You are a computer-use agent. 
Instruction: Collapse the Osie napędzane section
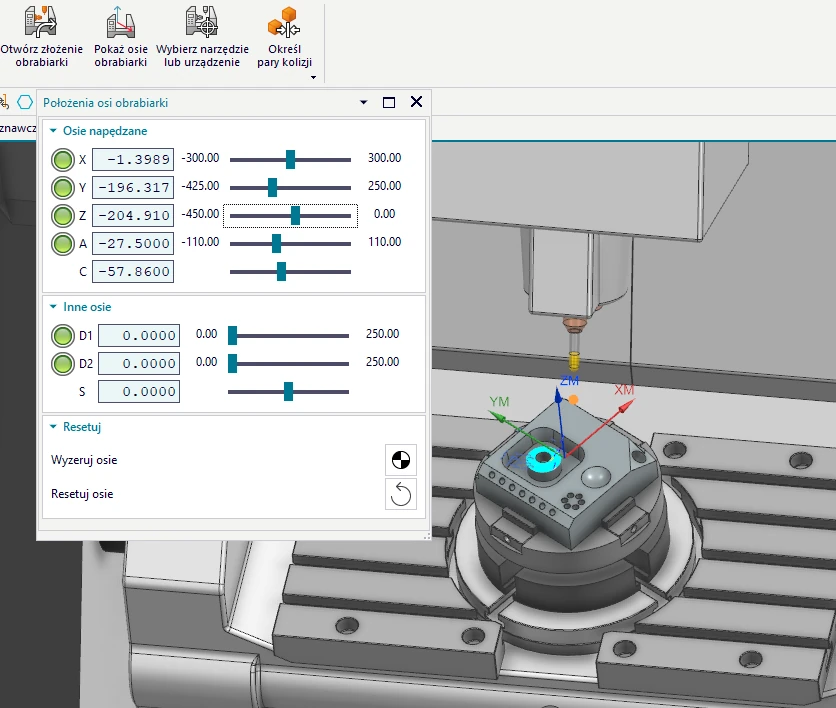click(53, 130)
